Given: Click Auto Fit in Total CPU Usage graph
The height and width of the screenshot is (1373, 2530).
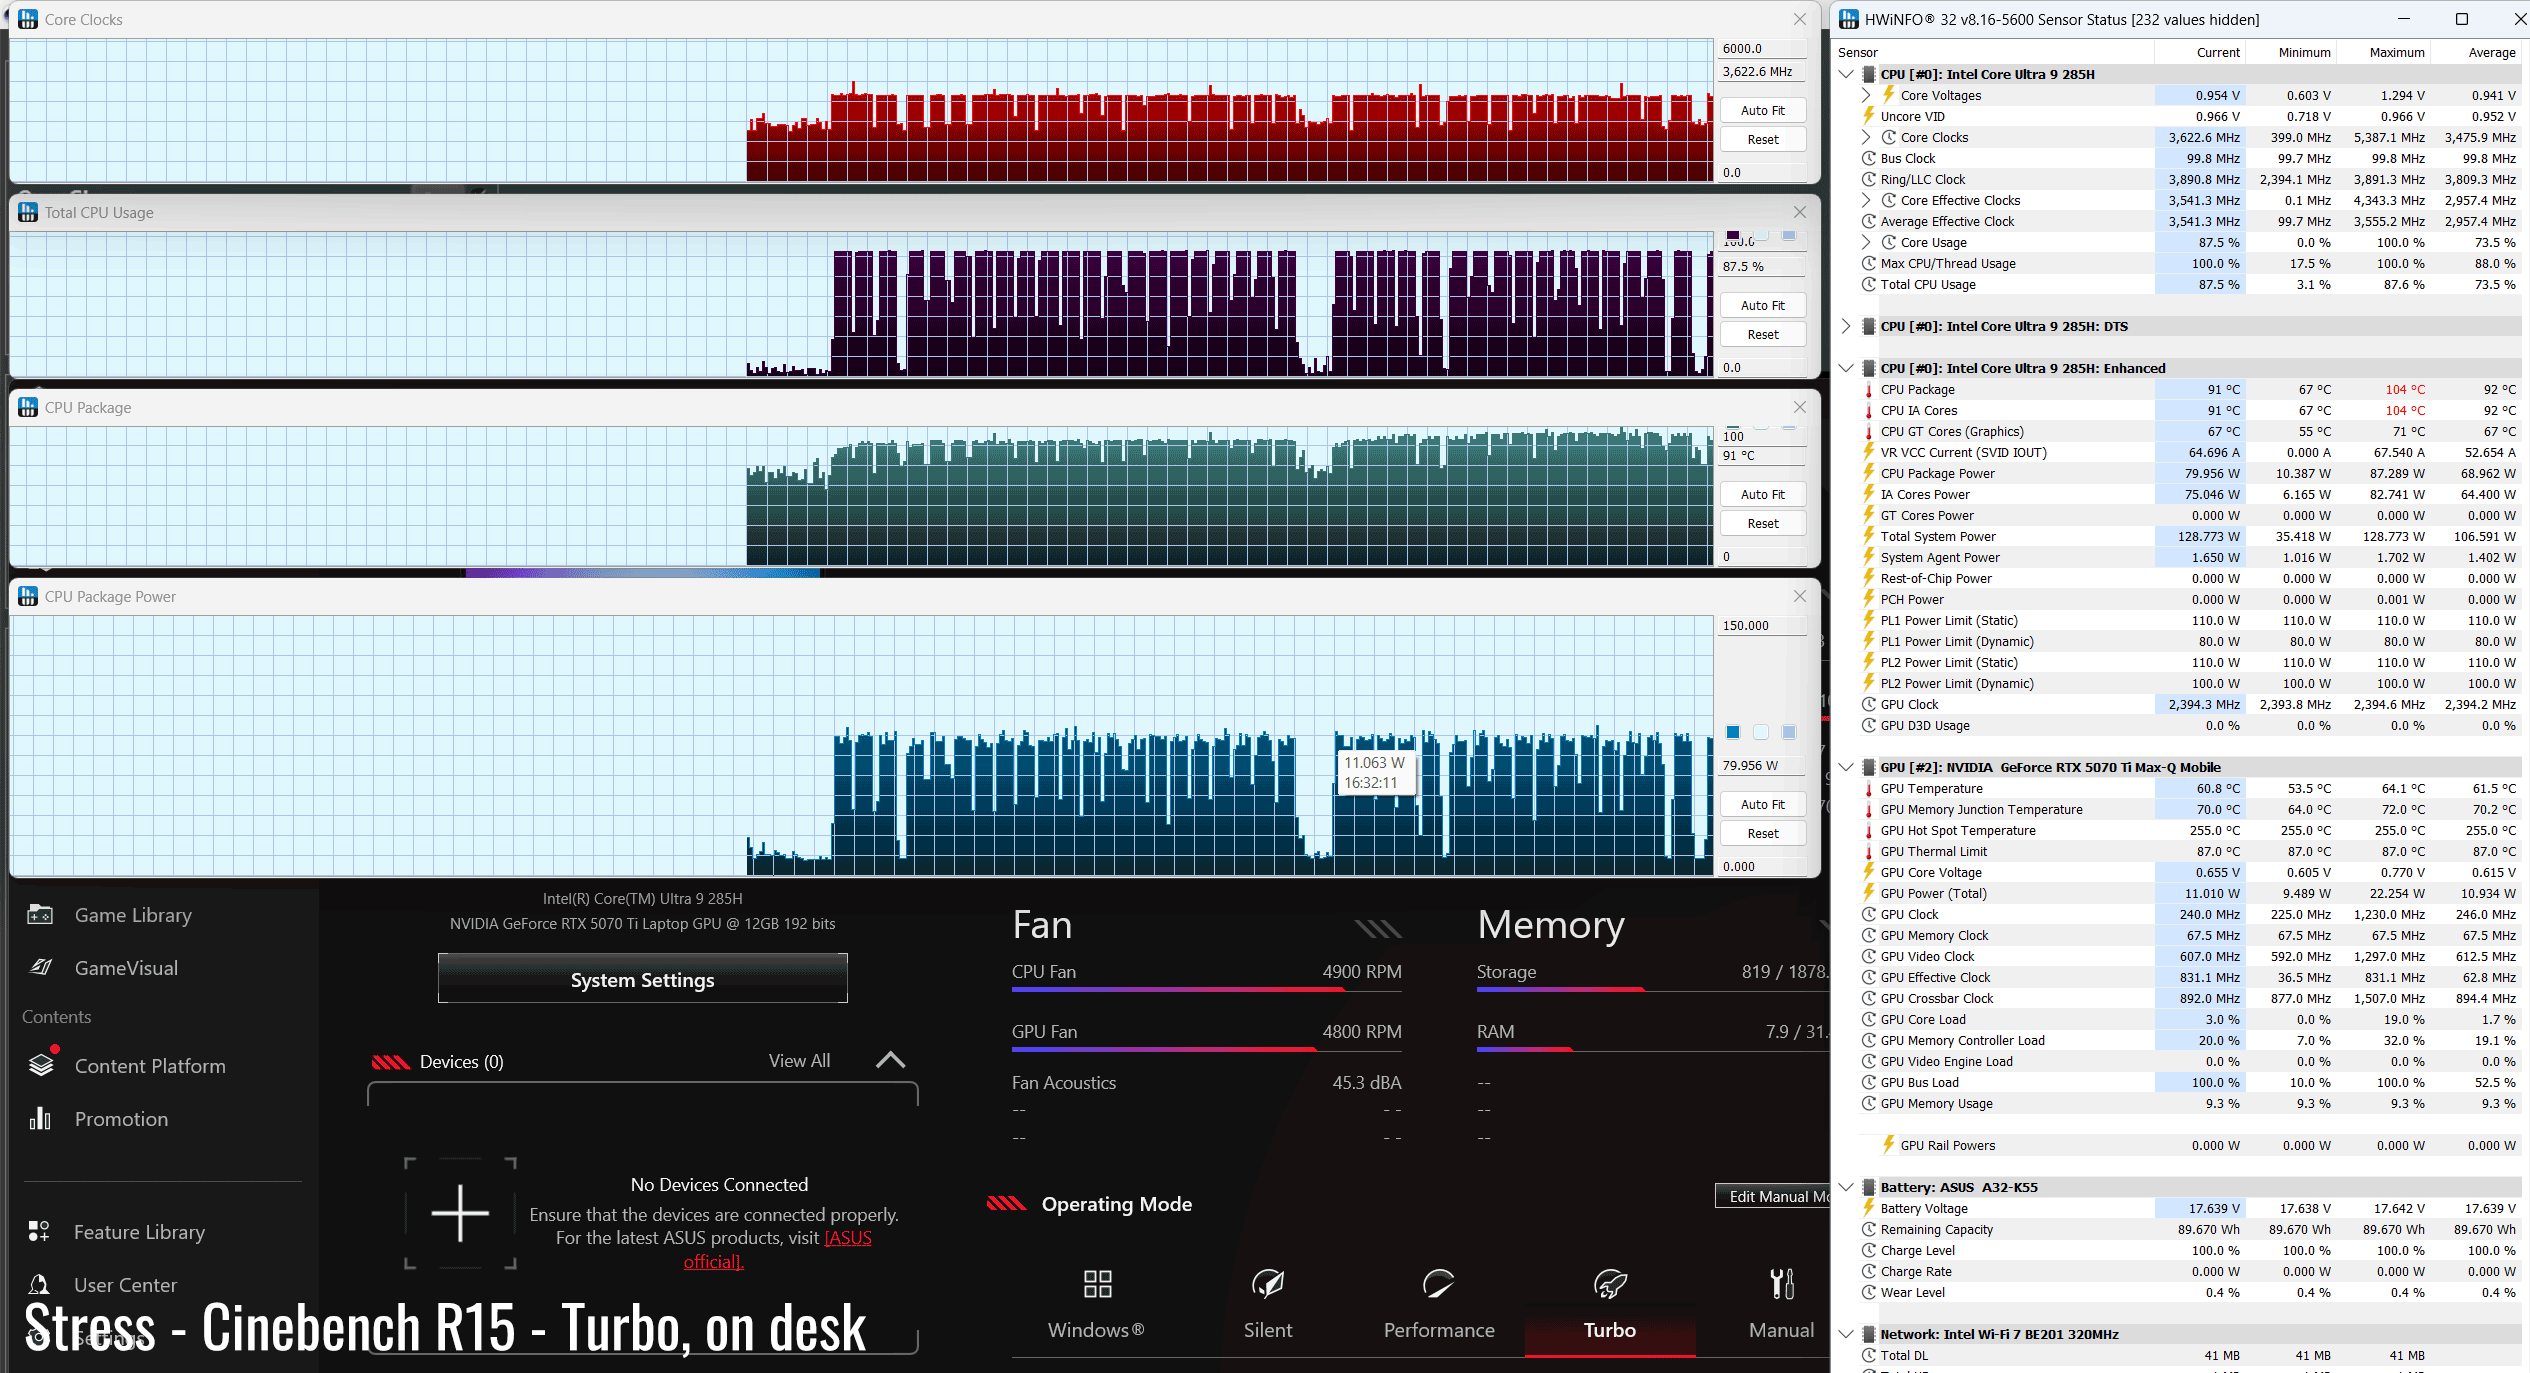Looking at the screenshot, I should (x=1763, y=305).
